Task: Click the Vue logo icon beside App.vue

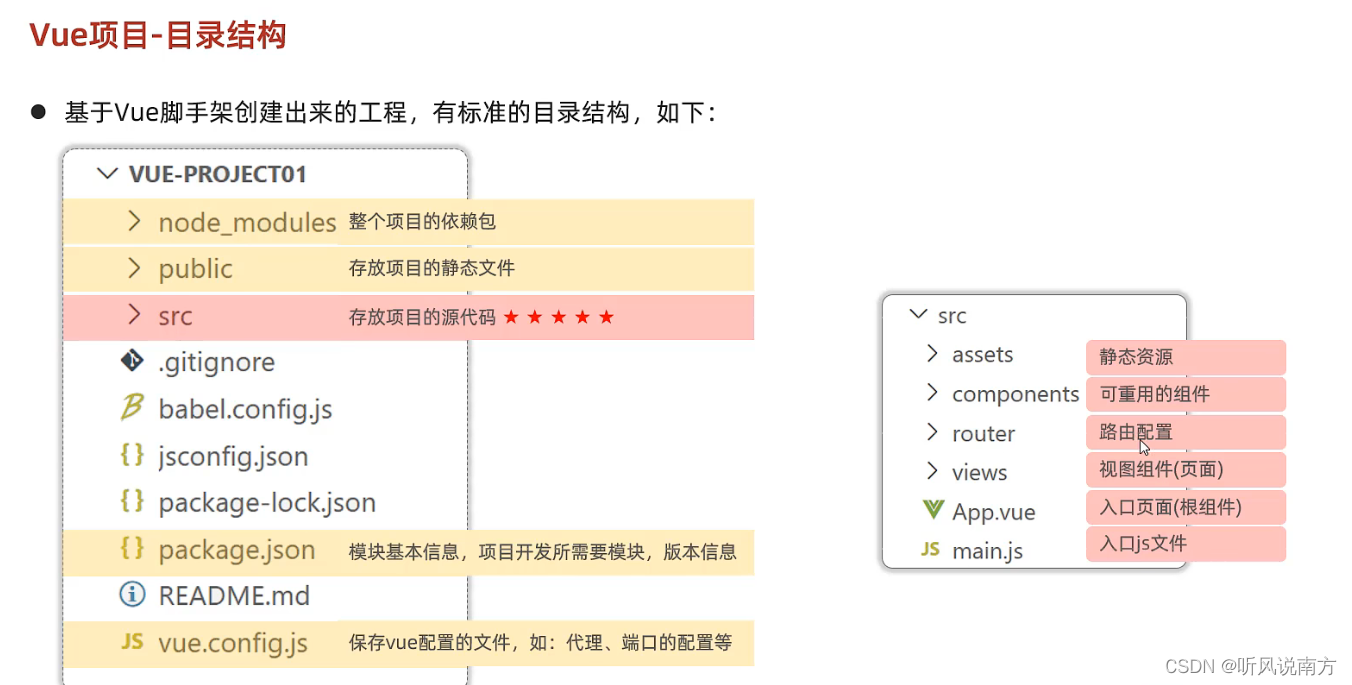Action: pyautogui.click(x=932, y=510)
